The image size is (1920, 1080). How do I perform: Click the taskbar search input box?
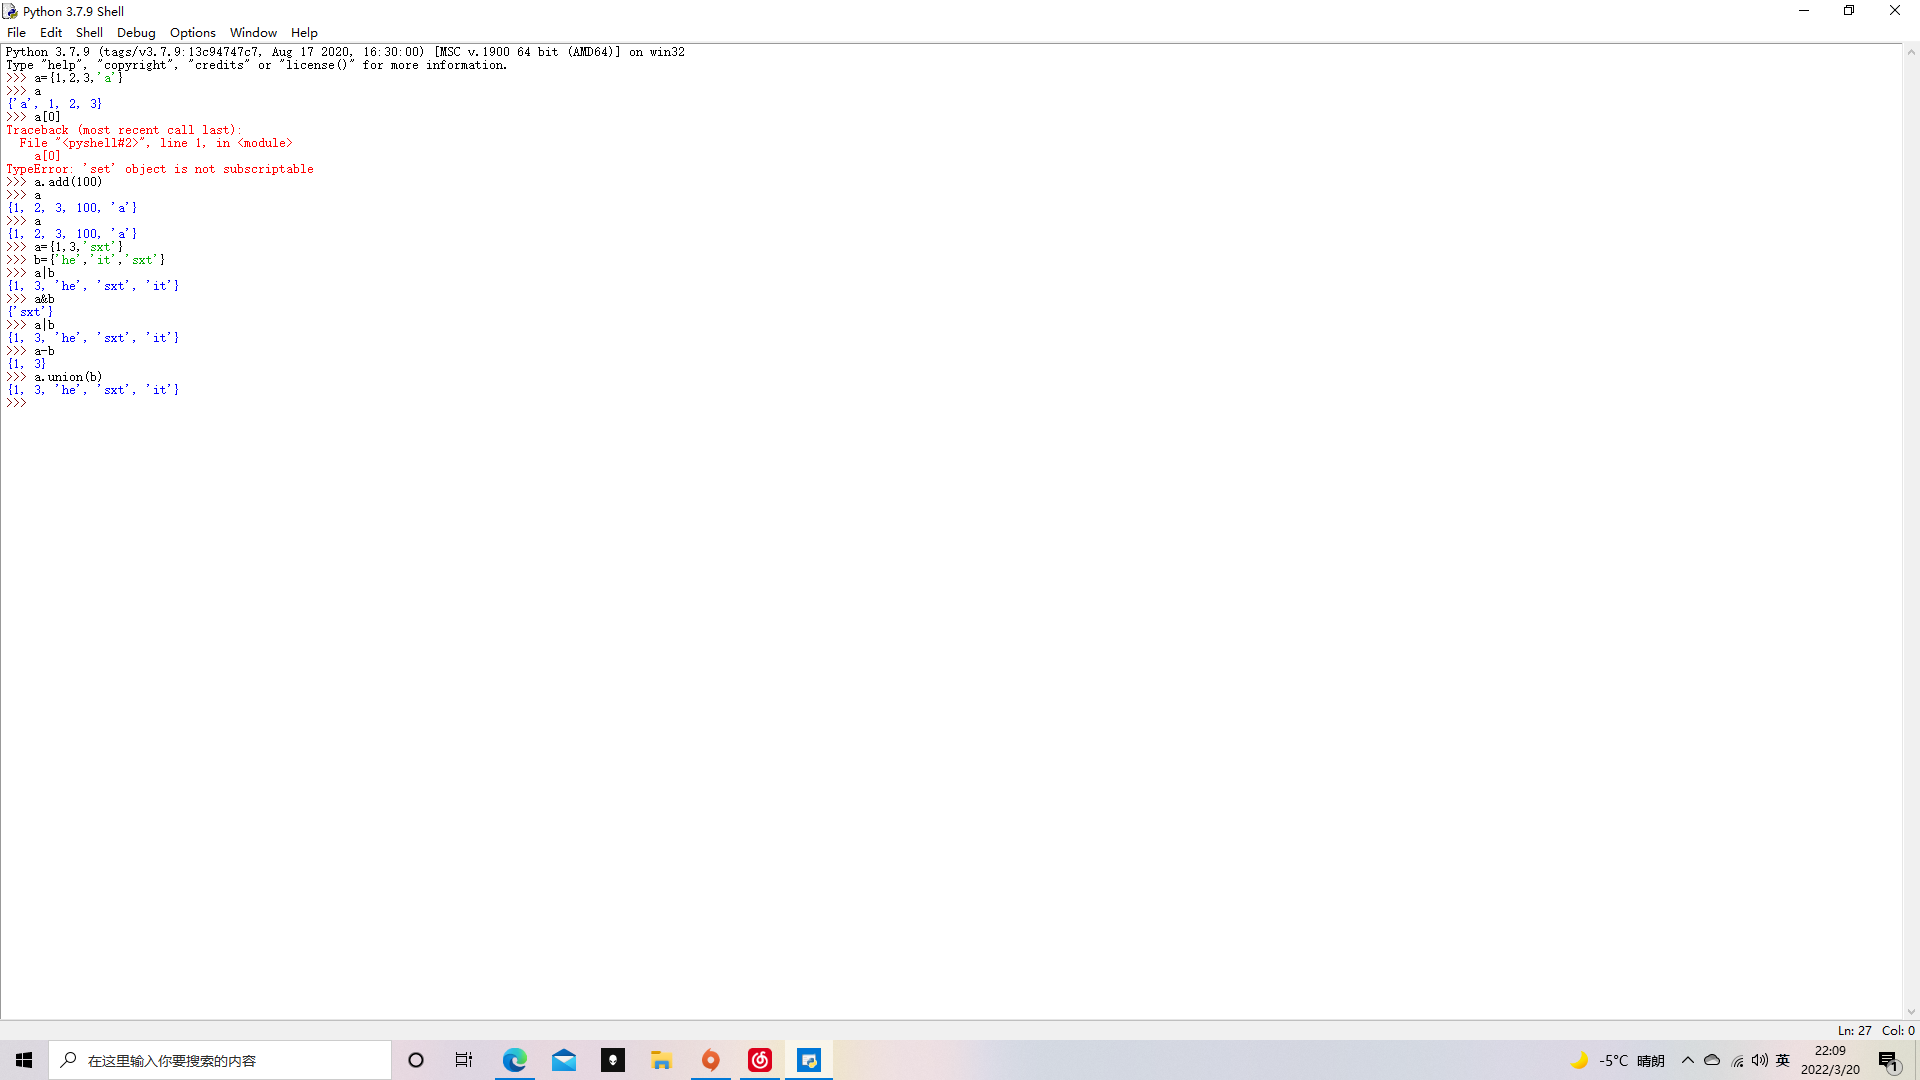220,1060
